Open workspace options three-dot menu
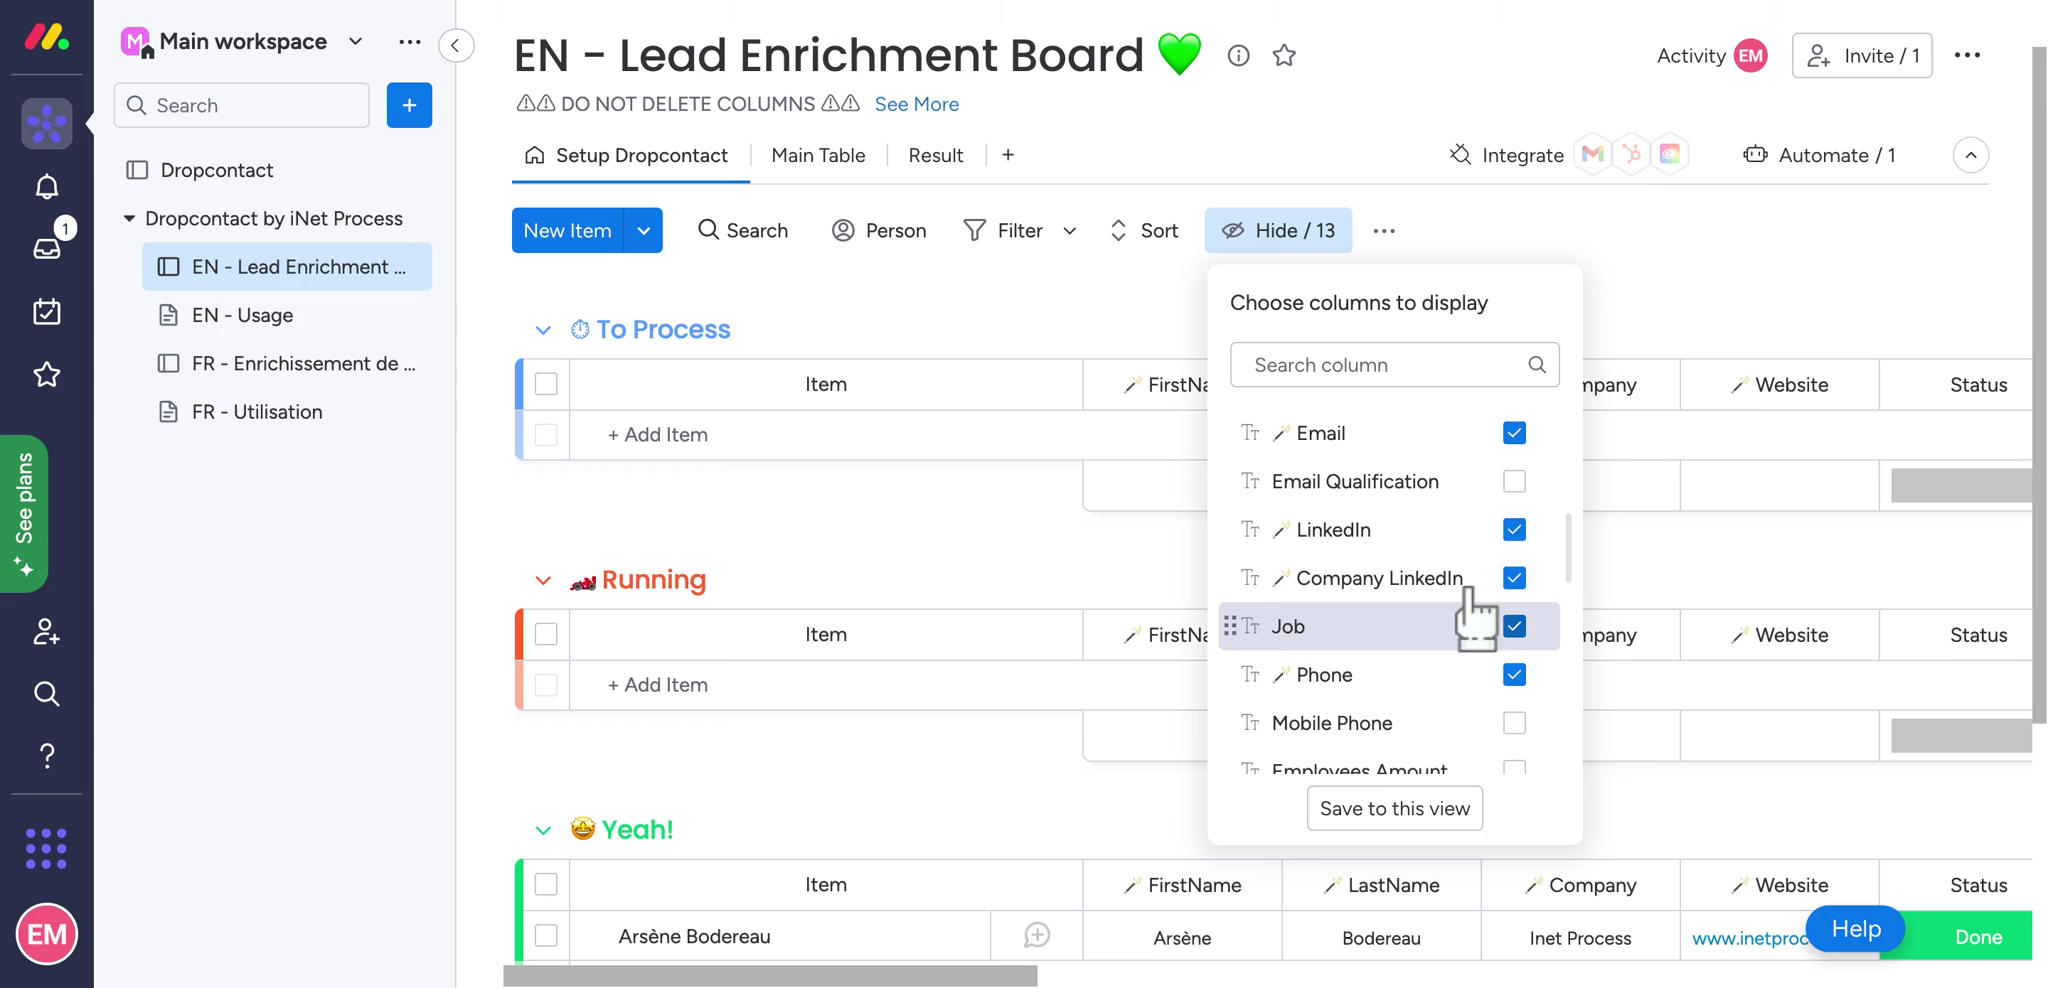The height and width of the screenshot is (988, 2048). click(x=409, y=42)
